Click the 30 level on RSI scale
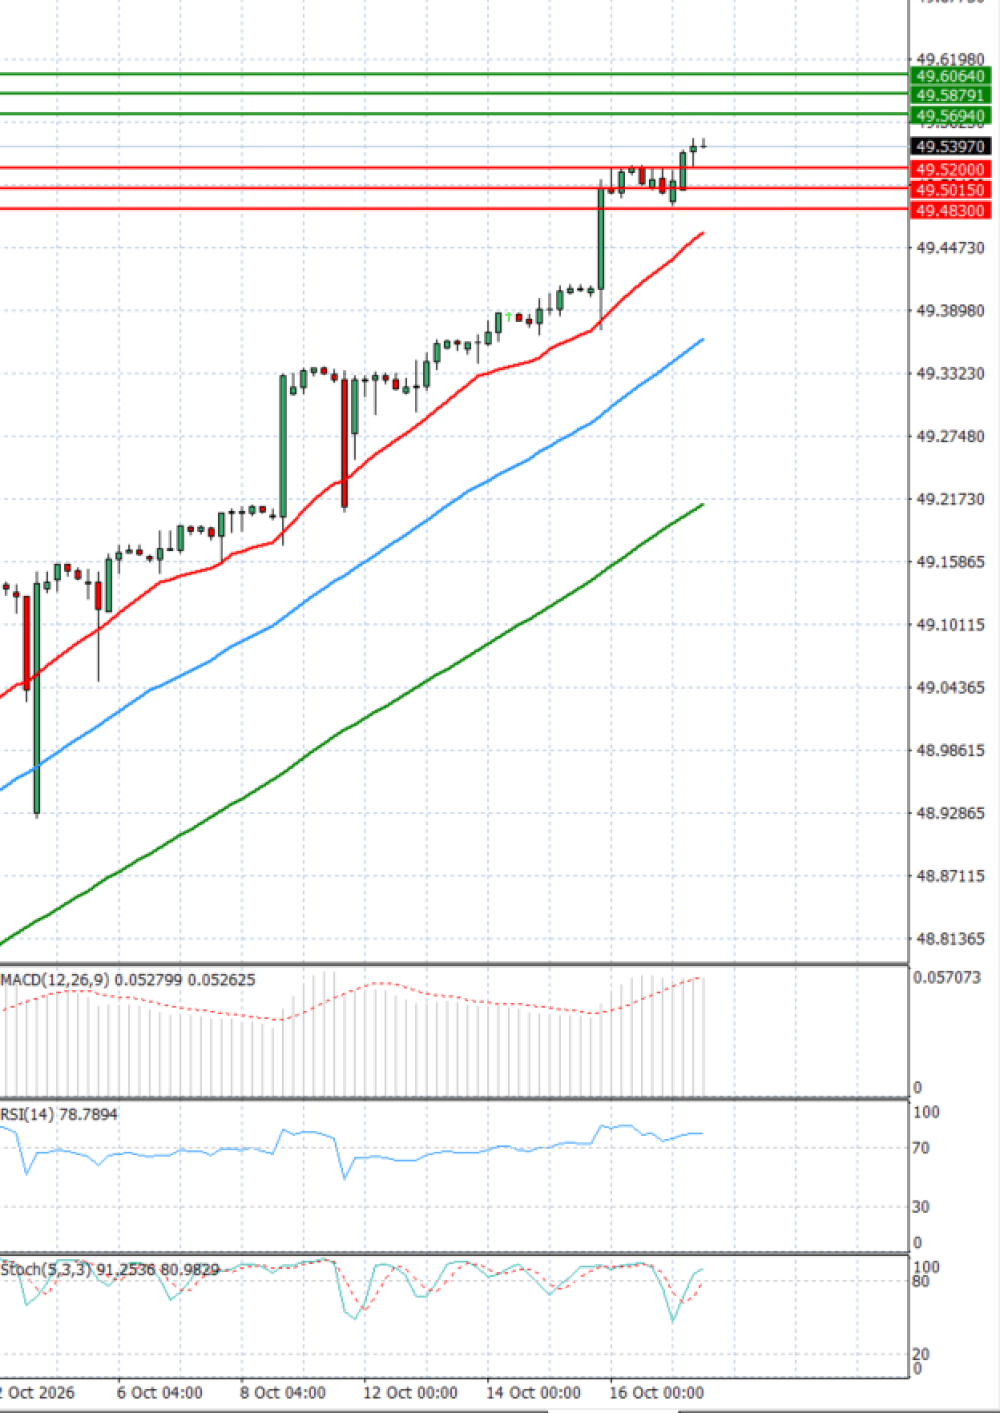Image resolution: width=1000 pixels, height=1413 pixels. tap(922, 1207)
